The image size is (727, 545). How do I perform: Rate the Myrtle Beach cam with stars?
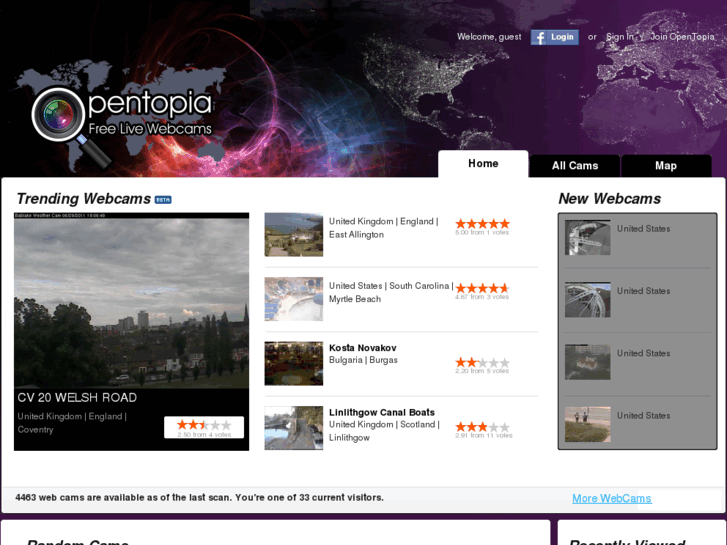482,289
